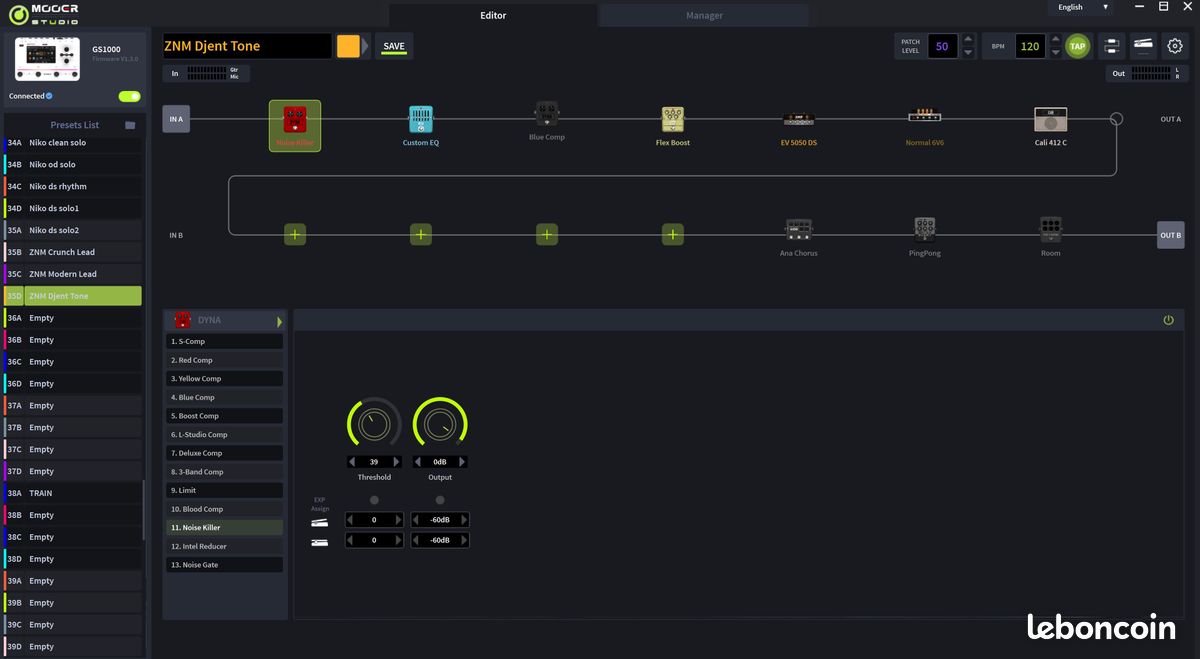This screenshot has width=1200, height=659.
Task: Select empty preset slot 36A
Action: [72, 318]
